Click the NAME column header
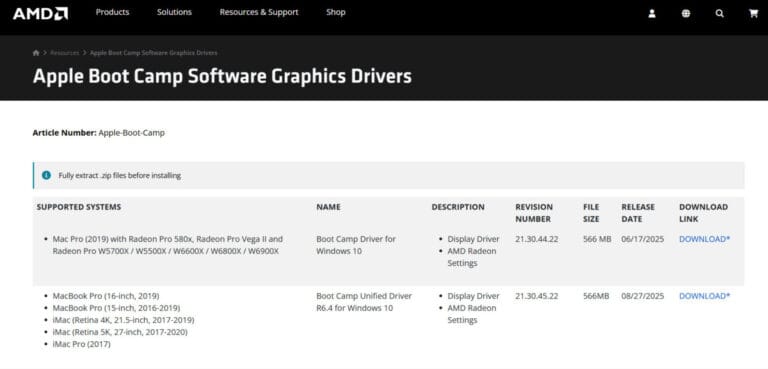 328,207
